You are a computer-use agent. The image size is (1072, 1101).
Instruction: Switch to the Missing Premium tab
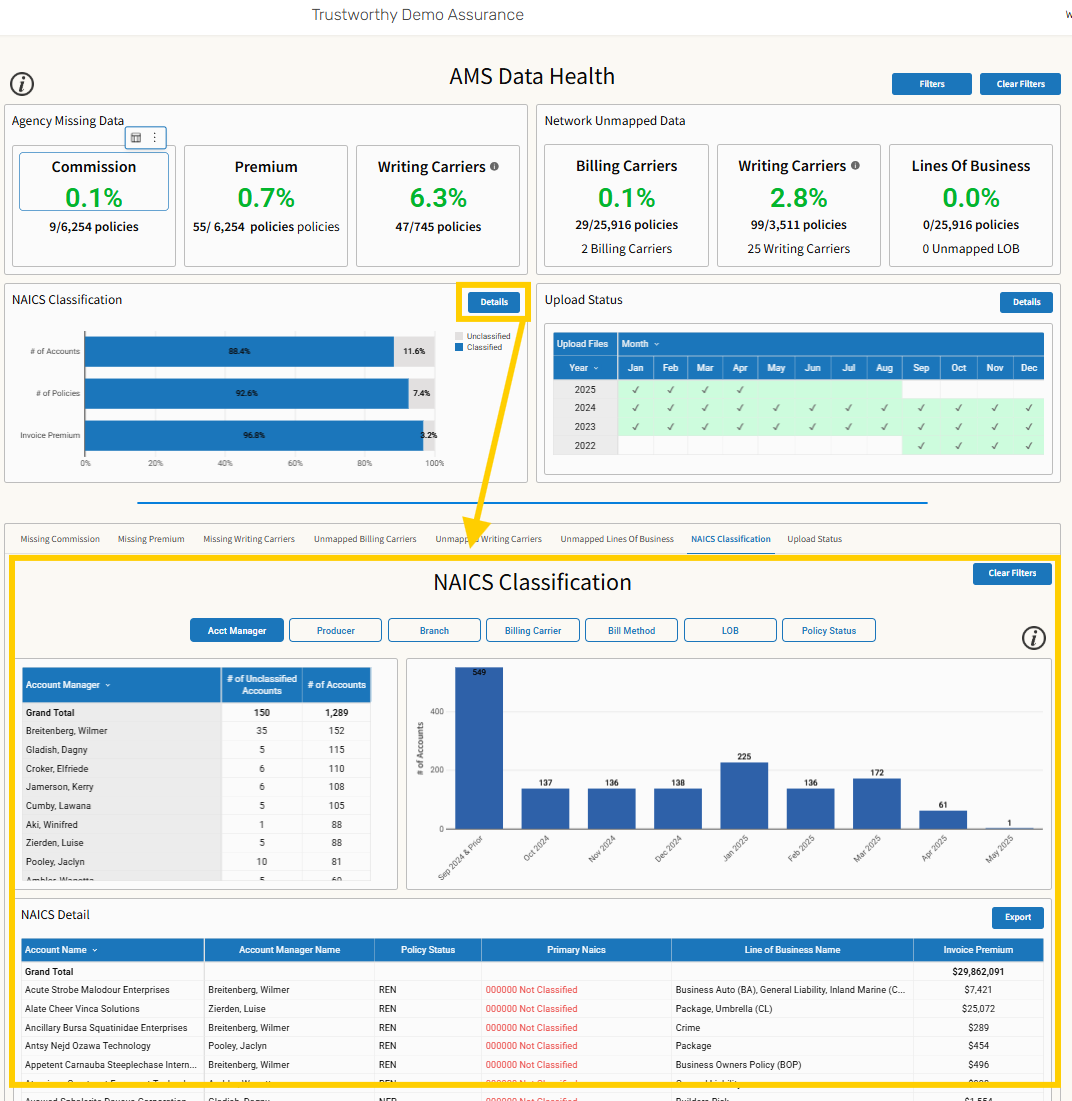tap(151, 539)
